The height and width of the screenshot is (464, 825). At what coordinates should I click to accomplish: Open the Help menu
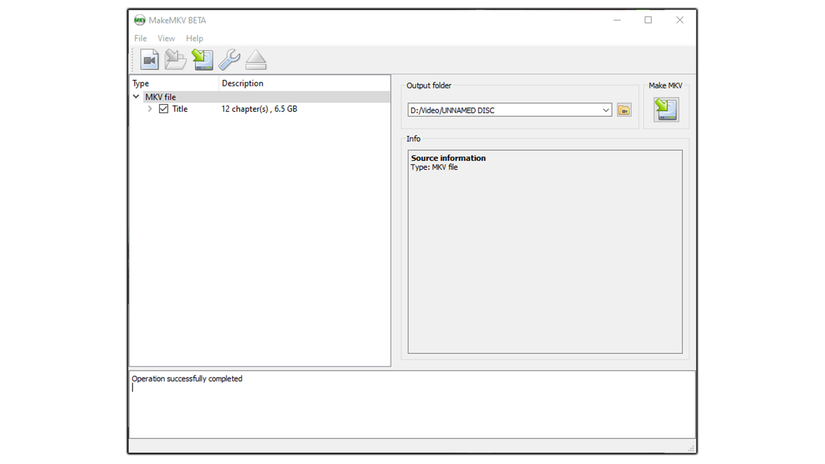194,38
